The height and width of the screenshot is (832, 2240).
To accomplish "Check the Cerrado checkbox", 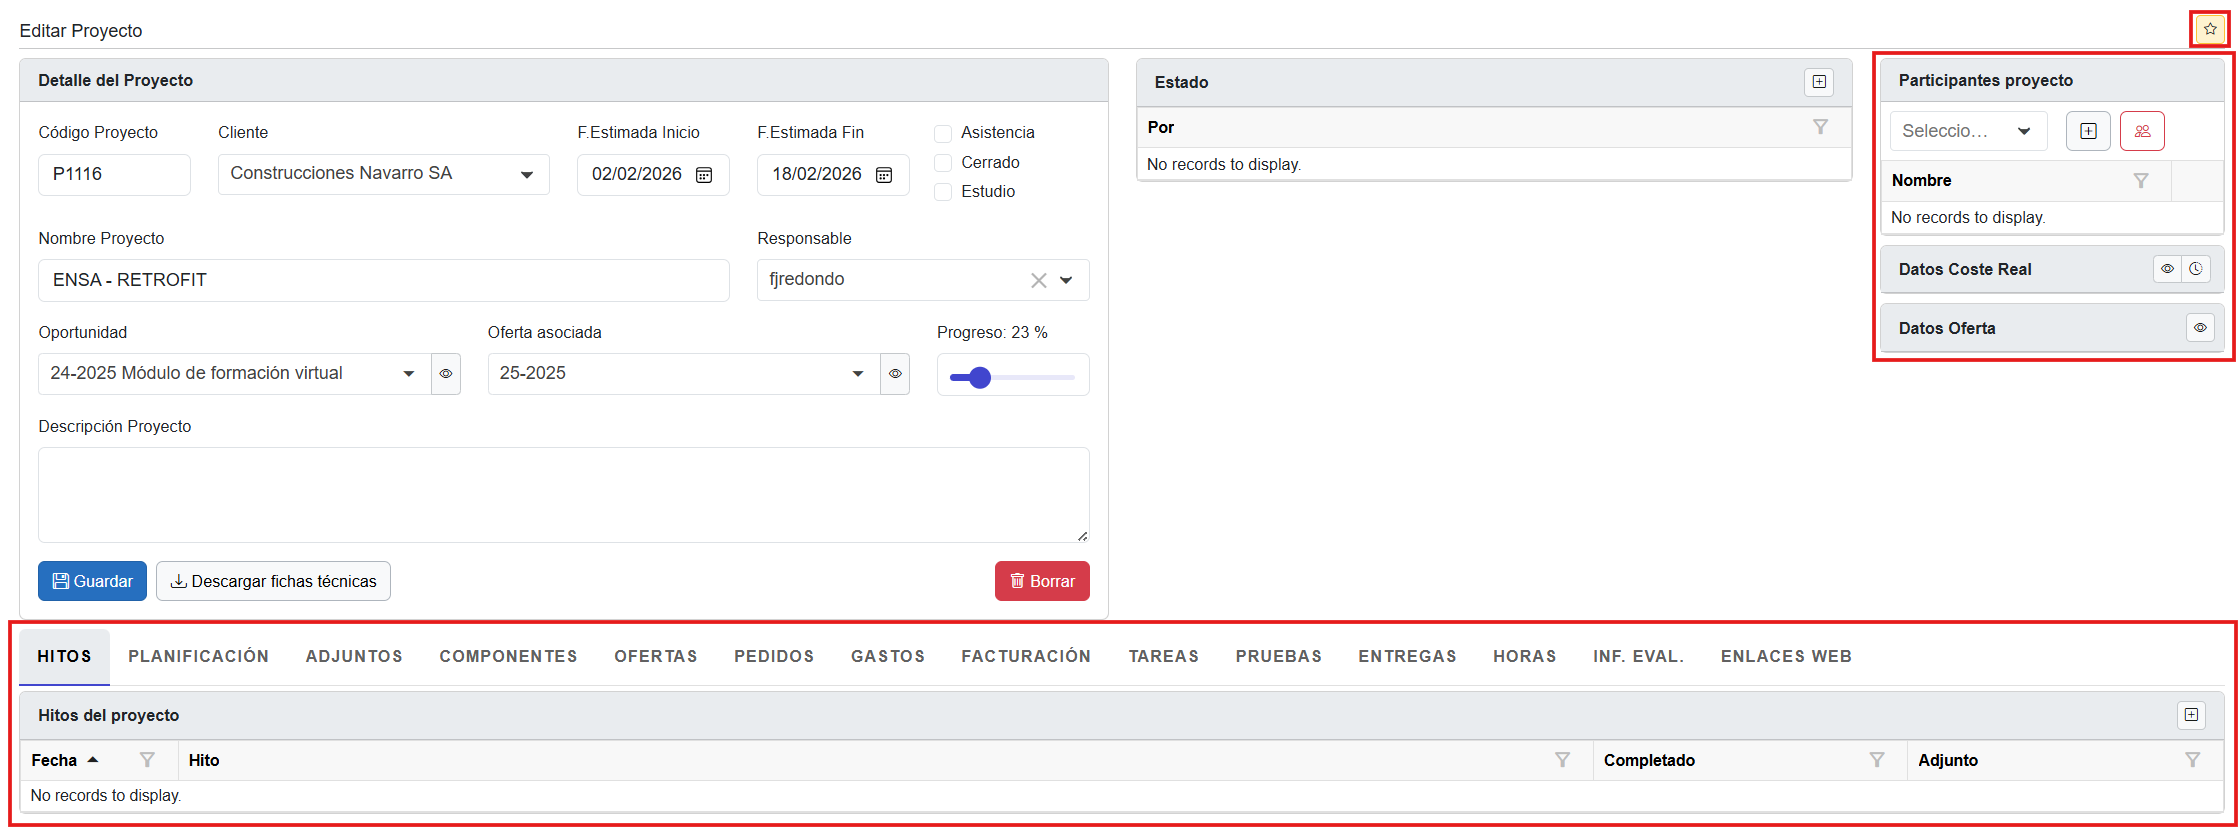I will 943,163.
